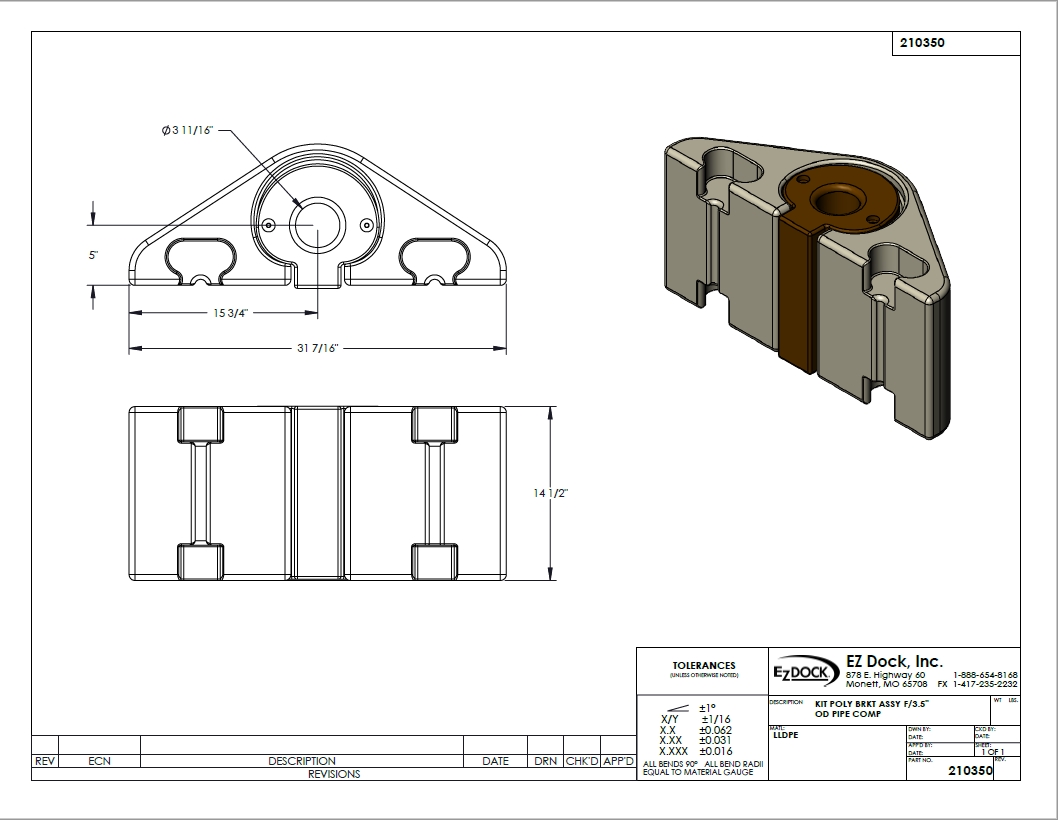Click the CKD BY: field label

985,730
